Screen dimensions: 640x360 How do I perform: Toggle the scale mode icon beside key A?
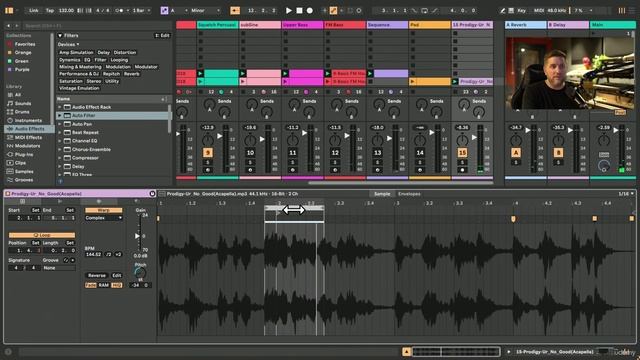coord(164,10)
